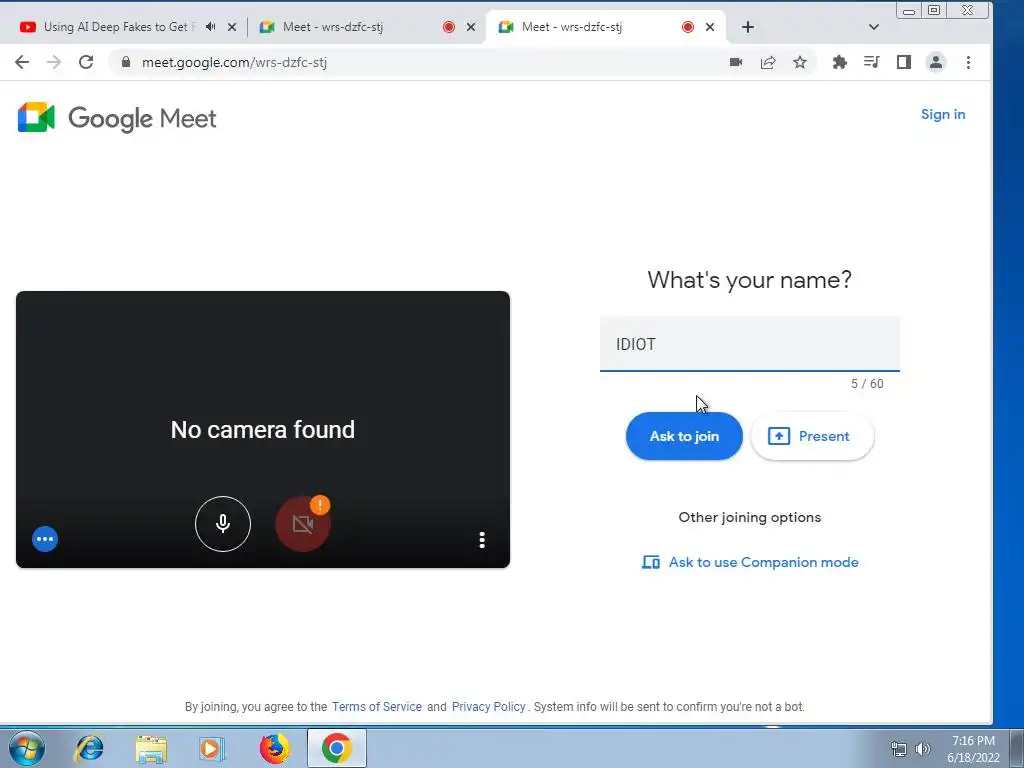Click Ask to use Companion mode
Screen dimensions: 1024x768
coord(750,562)
